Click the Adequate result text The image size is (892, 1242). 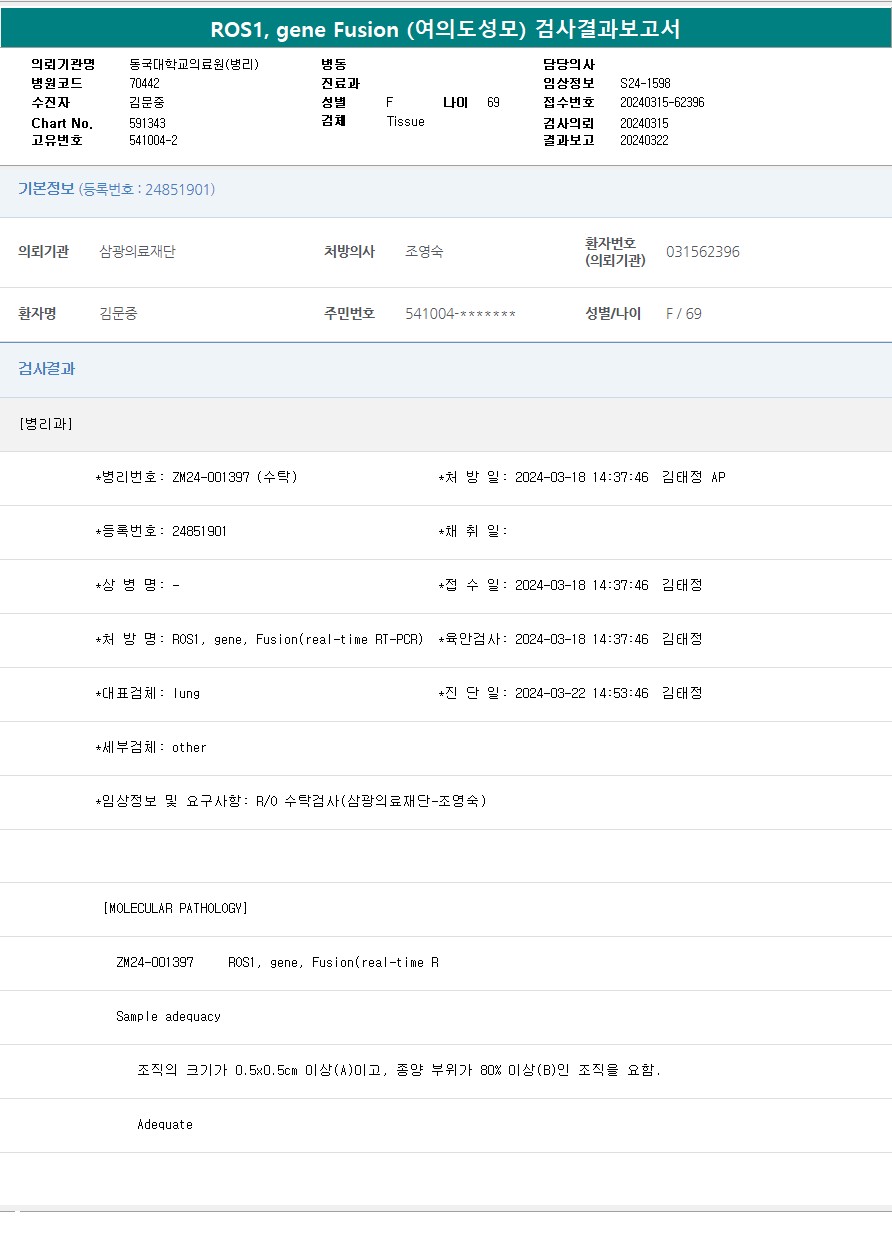(x=165, y=1125)
